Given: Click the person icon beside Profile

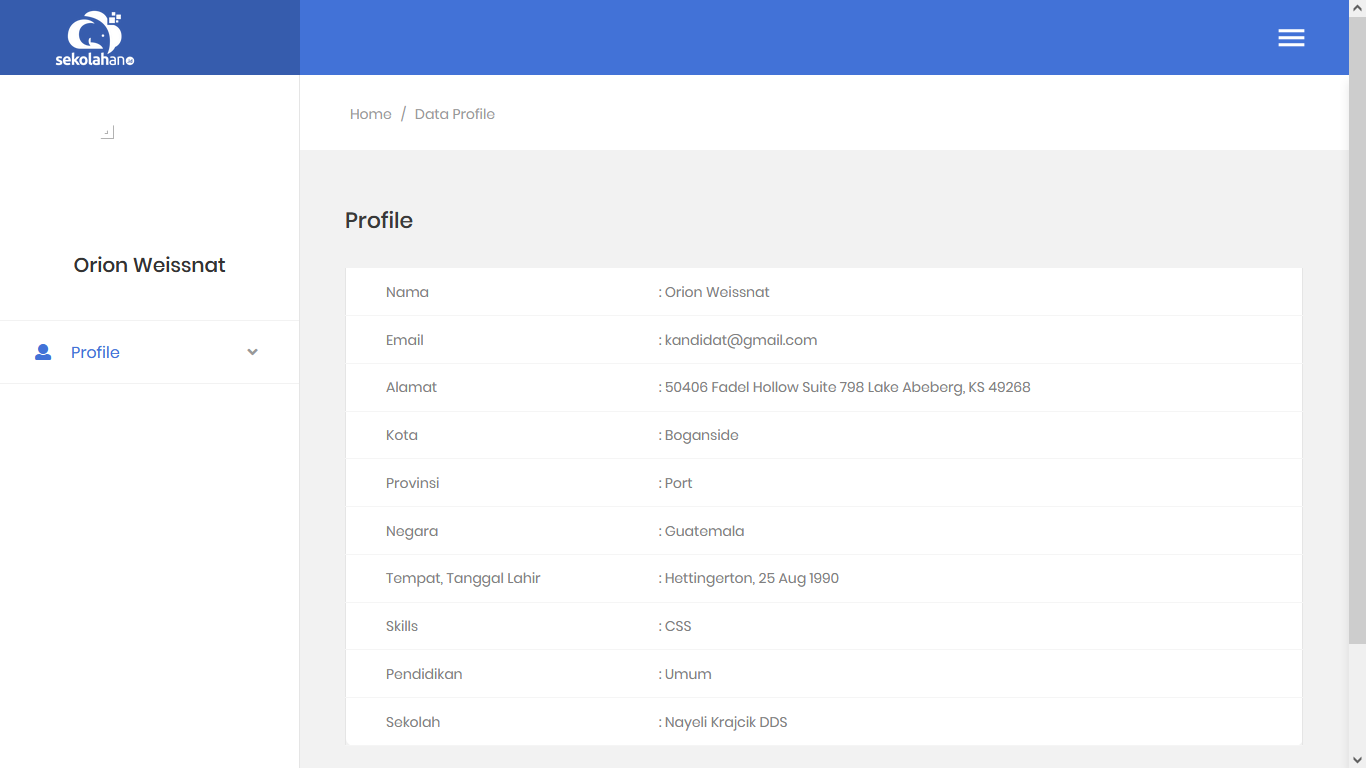Looking at the screenshot, I should coord(43,352).
